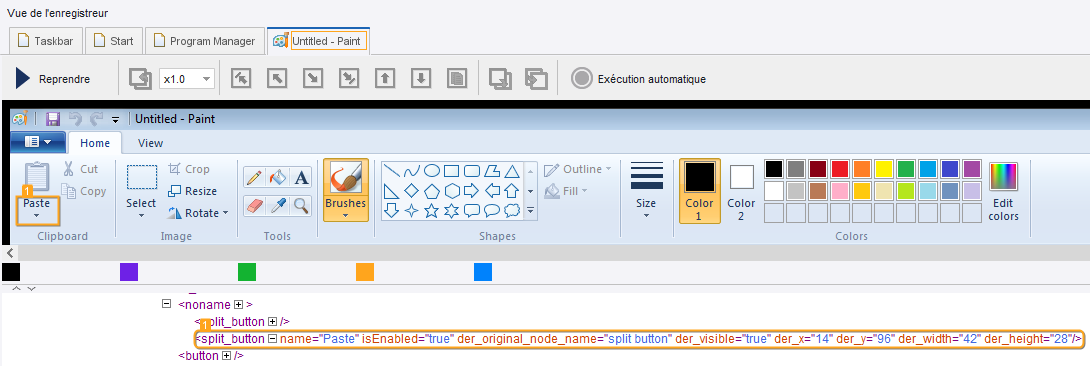The height and width of the screenshot is (366, 1090).
Task: Choose the Right arrow shape
Action: pos(472,190)
